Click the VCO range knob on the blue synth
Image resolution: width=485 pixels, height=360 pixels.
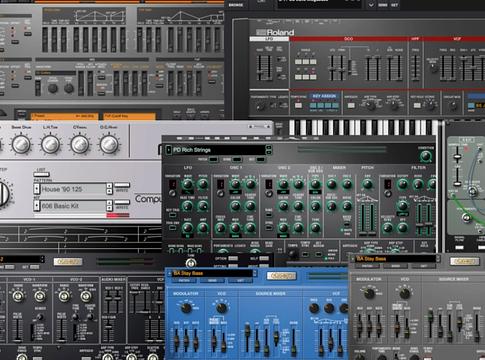[x=221, y=307]
